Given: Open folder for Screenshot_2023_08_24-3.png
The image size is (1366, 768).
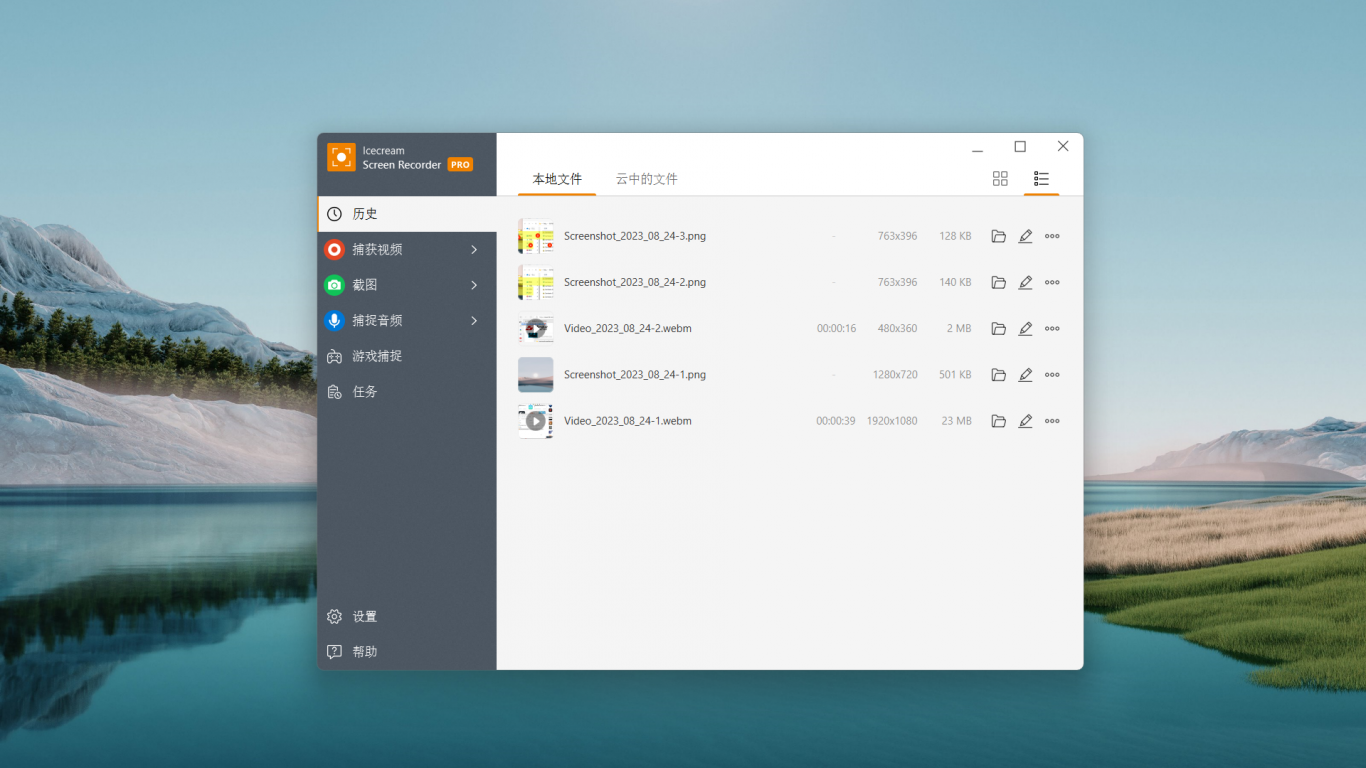Looking at the screenshot, I should 998,237.
